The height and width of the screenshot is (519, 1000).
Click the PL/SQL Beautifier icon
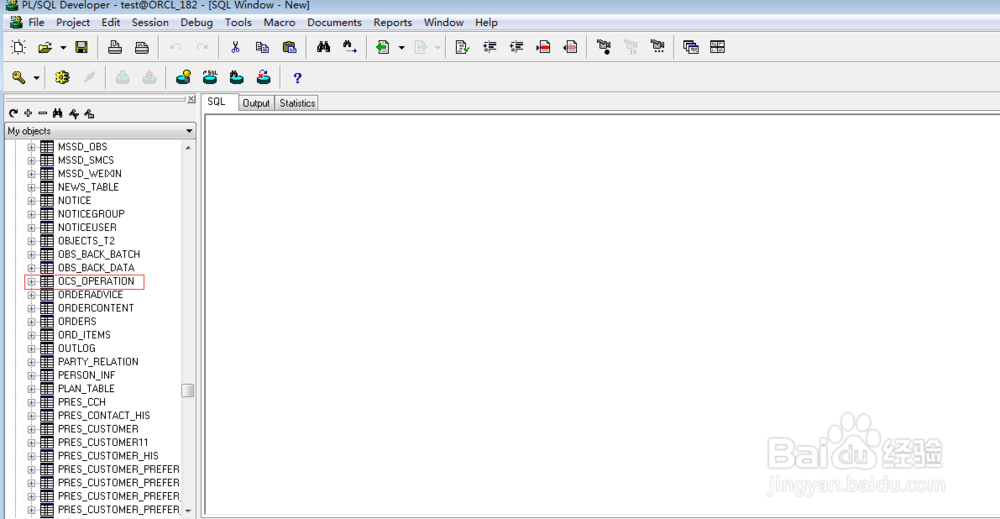tap(462, 47)
